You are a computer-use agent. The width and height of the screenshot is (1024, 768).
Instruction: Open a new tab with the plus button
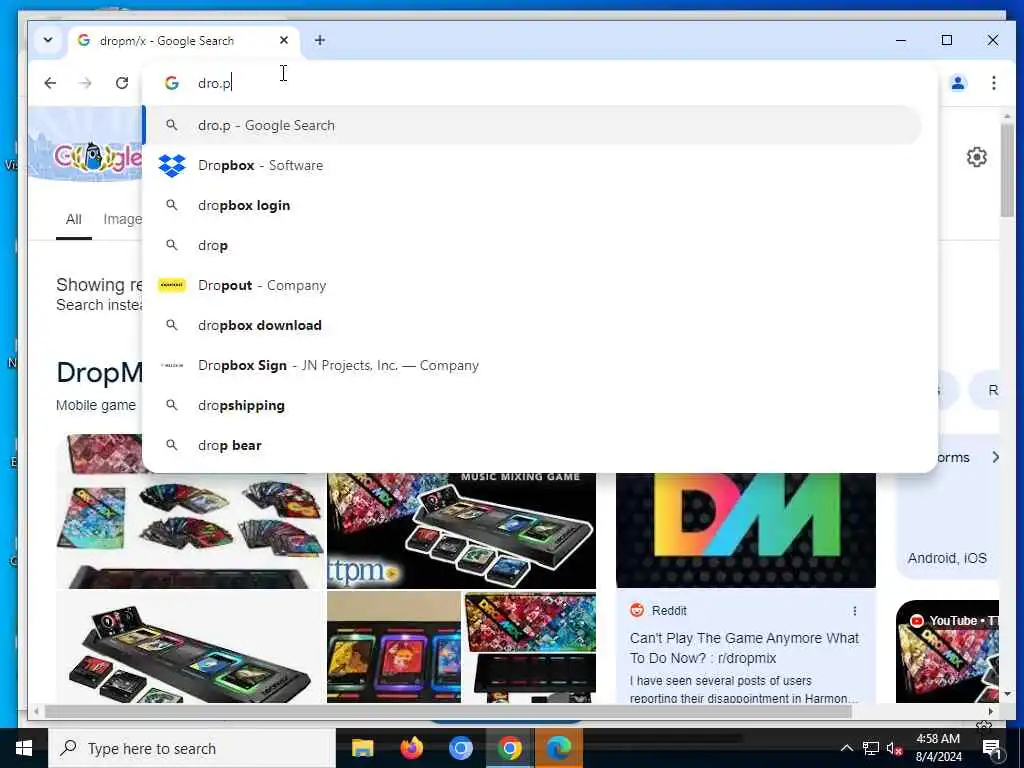coord(319,40)
